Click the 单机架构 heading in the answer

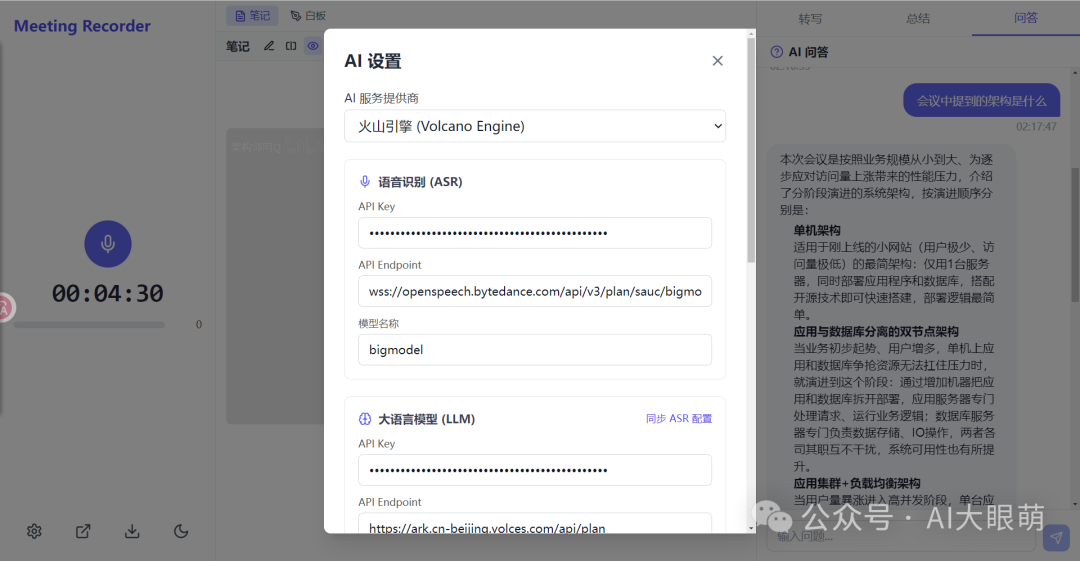[x=817, y=230]
